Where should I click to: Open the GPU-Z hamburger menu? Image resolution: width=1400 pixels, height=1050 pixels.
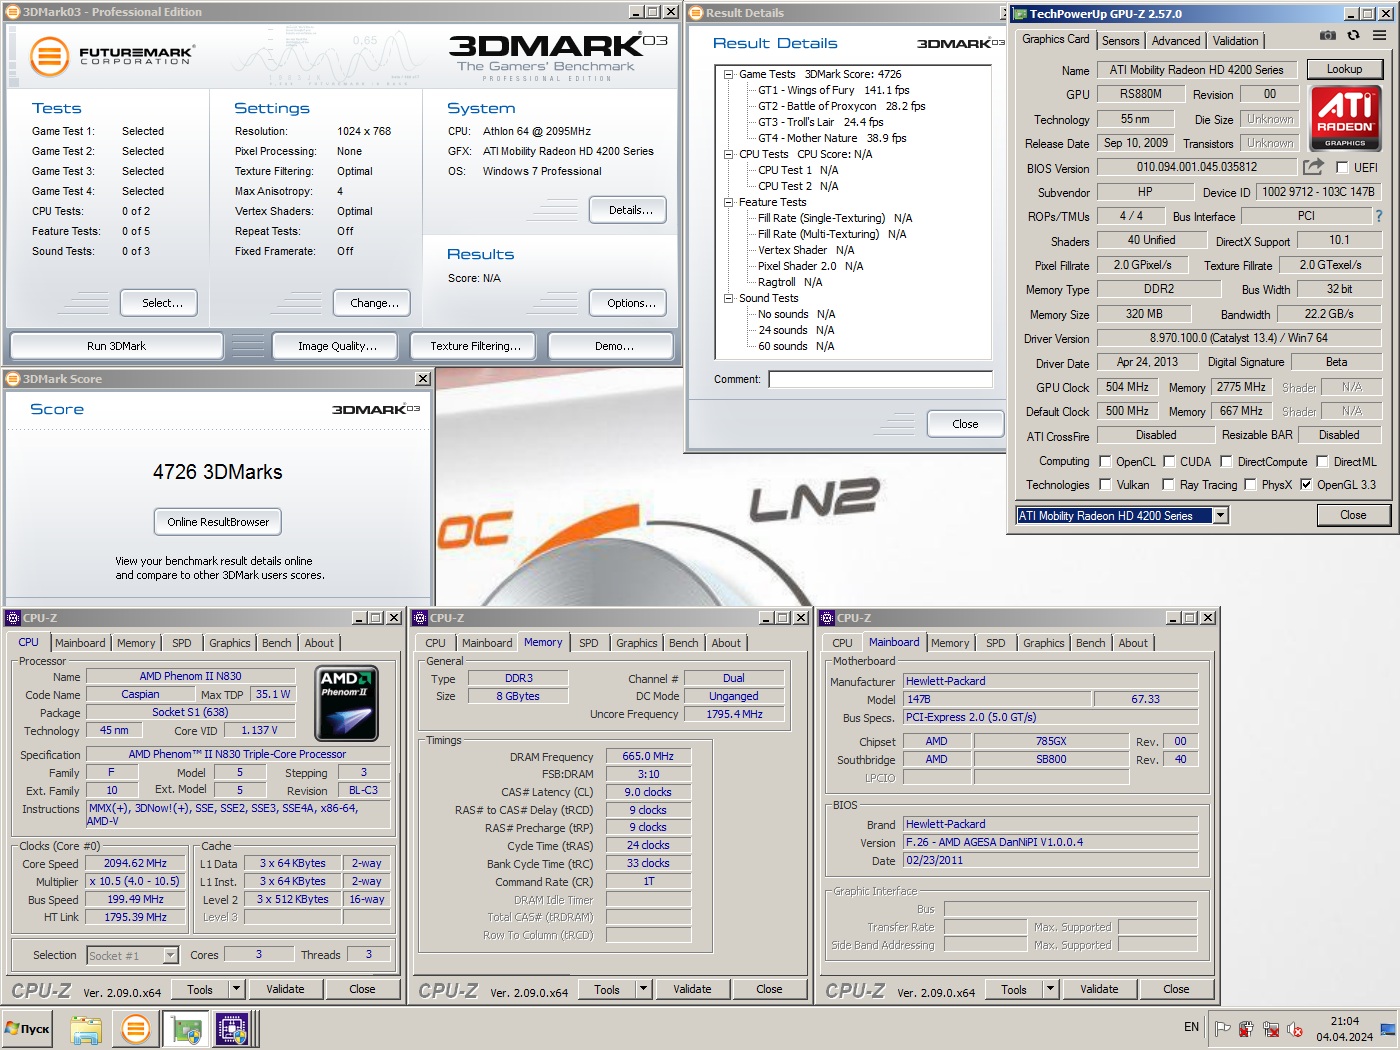coord(1379,35)
